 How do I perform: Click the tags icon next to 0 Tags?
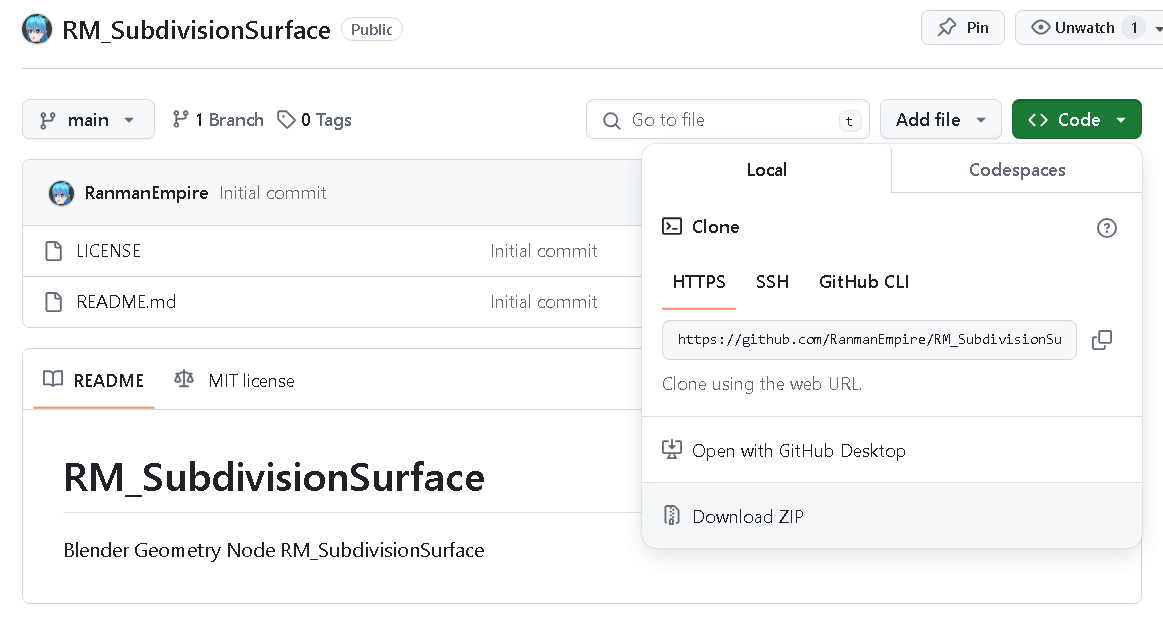pos(287,120)
